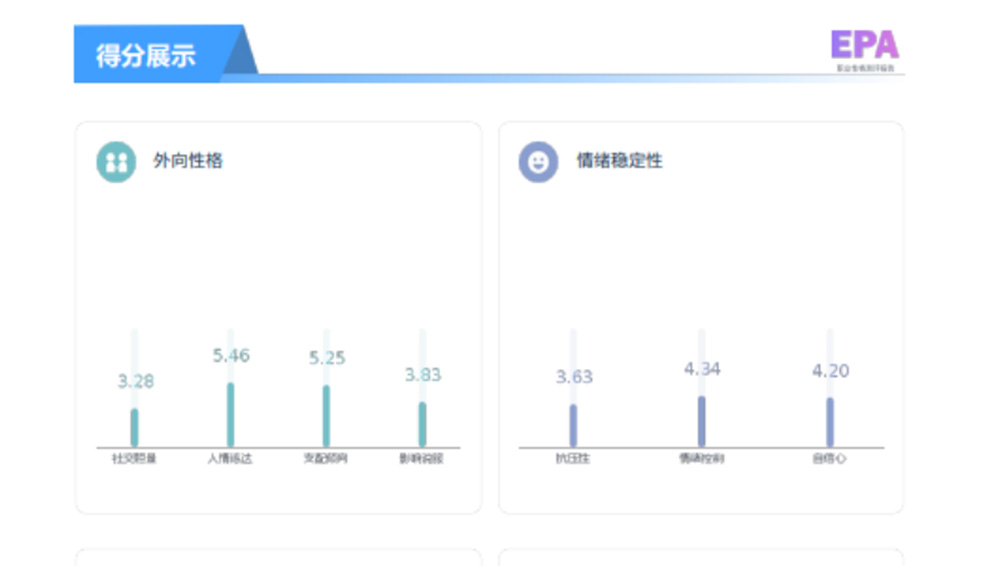Click the 抗压性 axis label

(x=573, y=458)
